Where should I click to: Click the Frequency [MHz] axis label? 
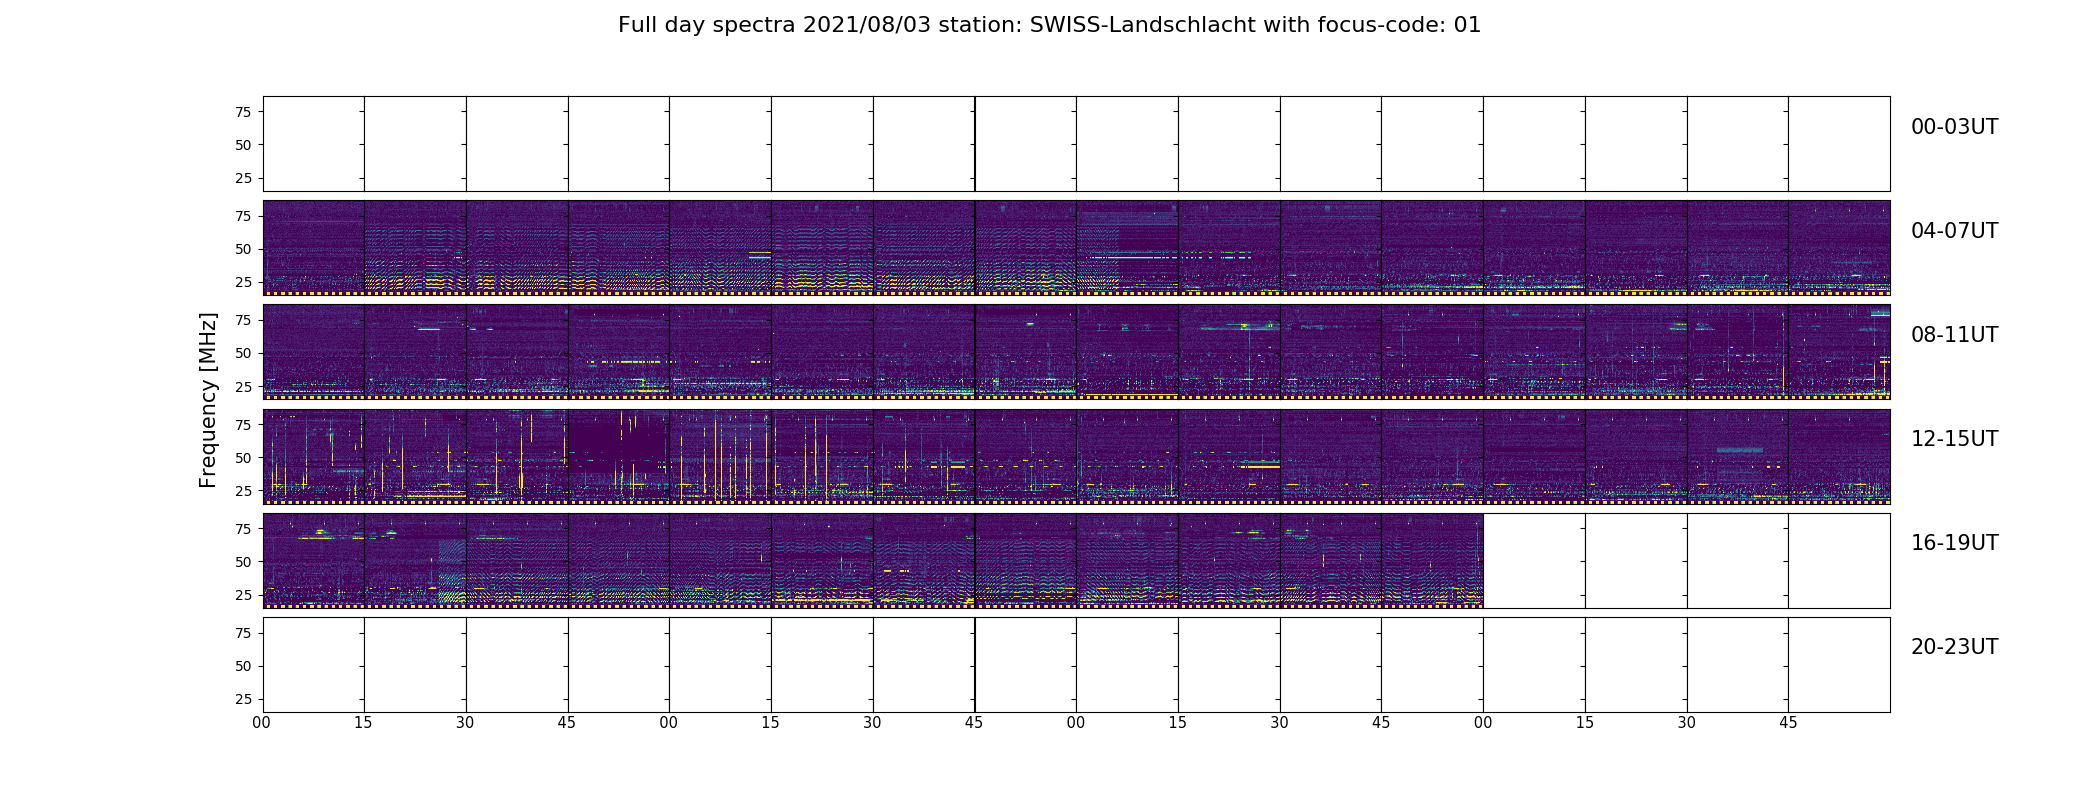click(208, 400)
